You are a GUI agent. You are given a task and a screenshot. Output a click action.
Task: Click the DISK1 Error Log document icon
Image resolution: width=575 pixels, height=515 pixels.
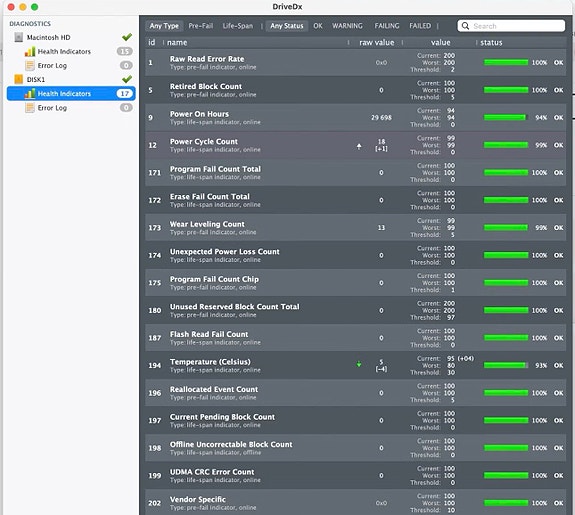tap(30, 107)
